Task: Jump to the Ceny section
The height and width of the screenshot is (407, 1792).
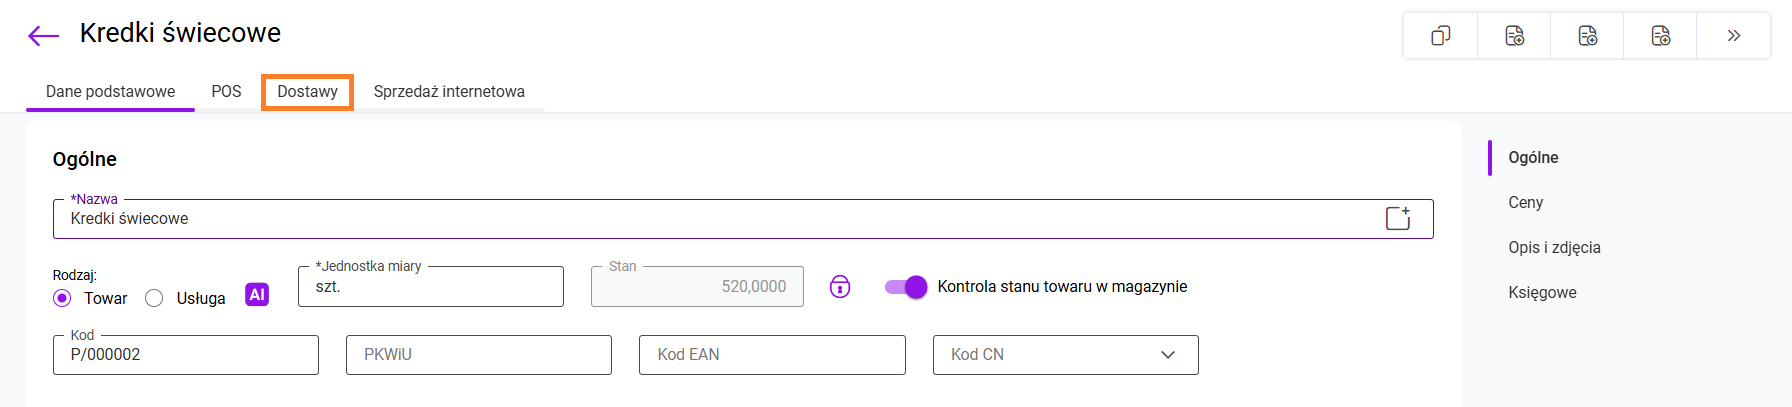Action: pos(1525,203)
